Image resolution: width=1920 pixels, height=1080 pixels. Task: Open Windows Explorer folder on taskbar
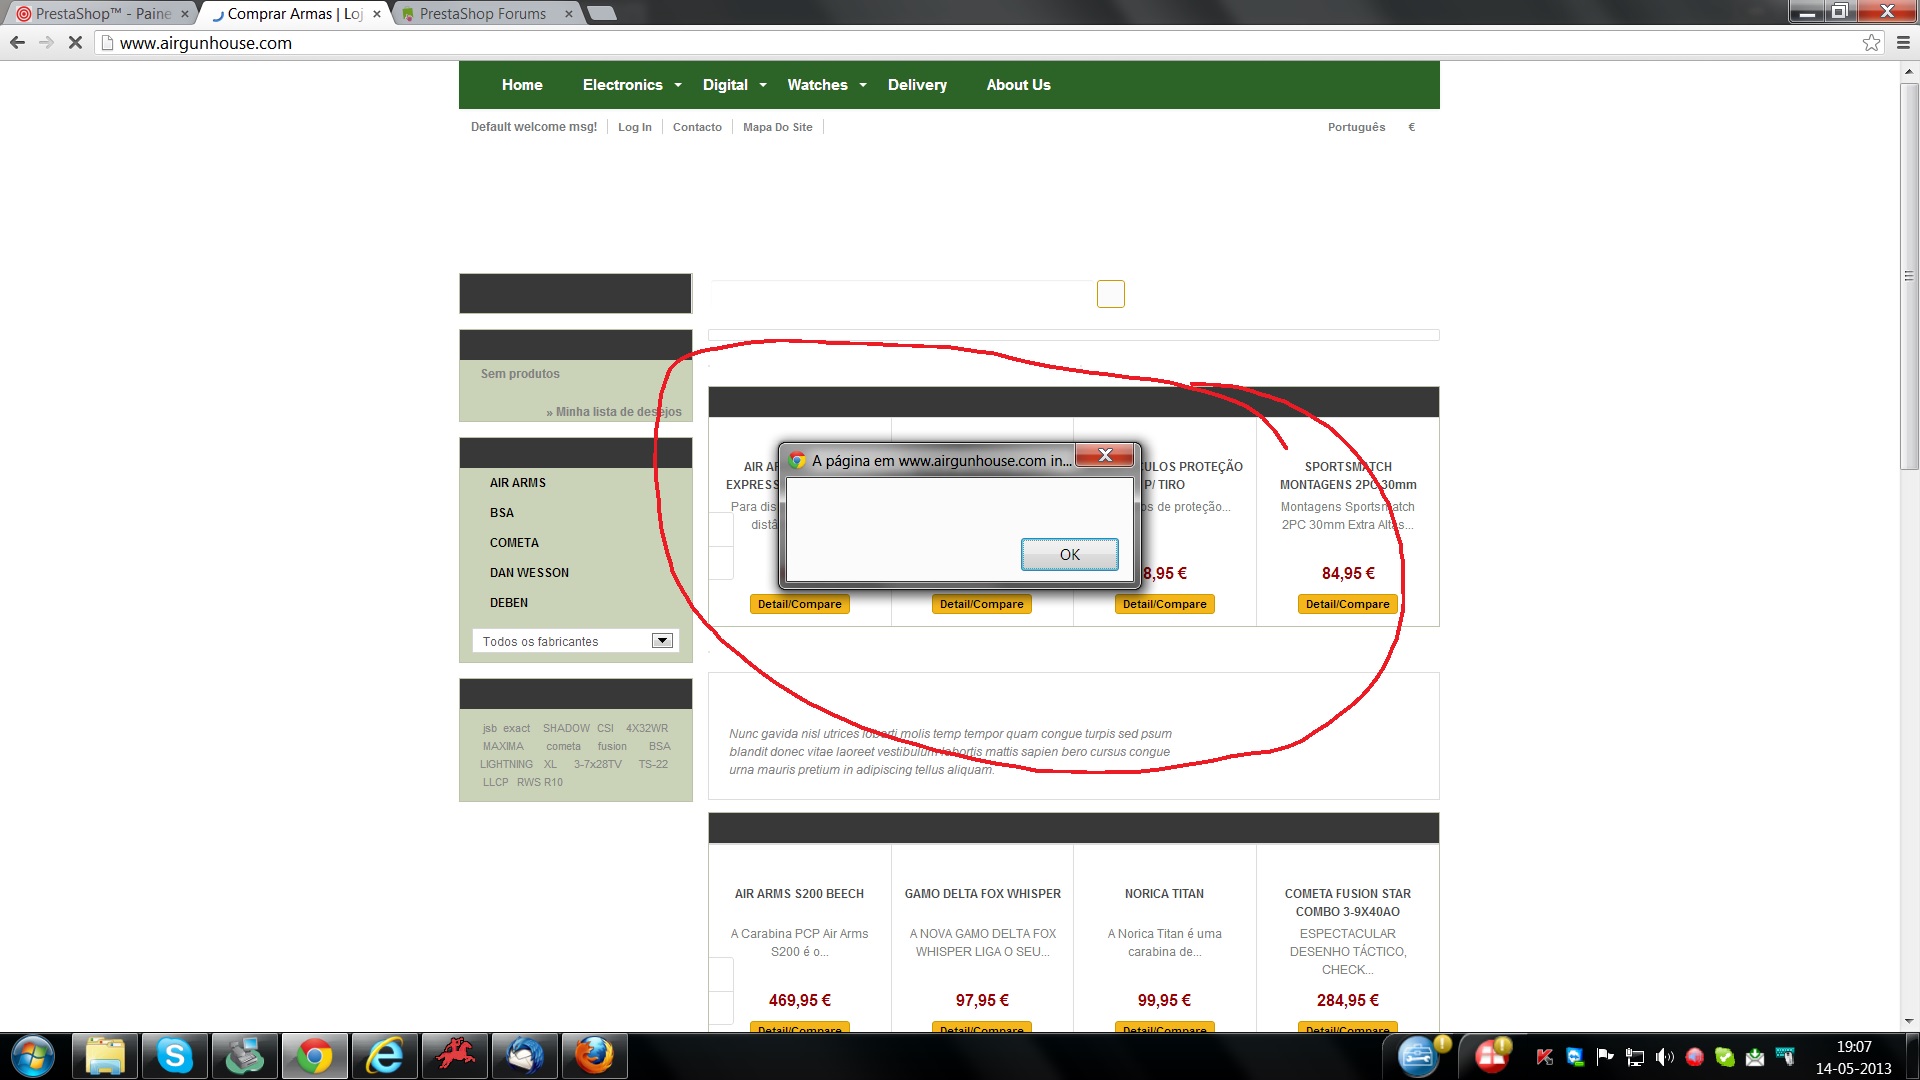pos(105,1056)
